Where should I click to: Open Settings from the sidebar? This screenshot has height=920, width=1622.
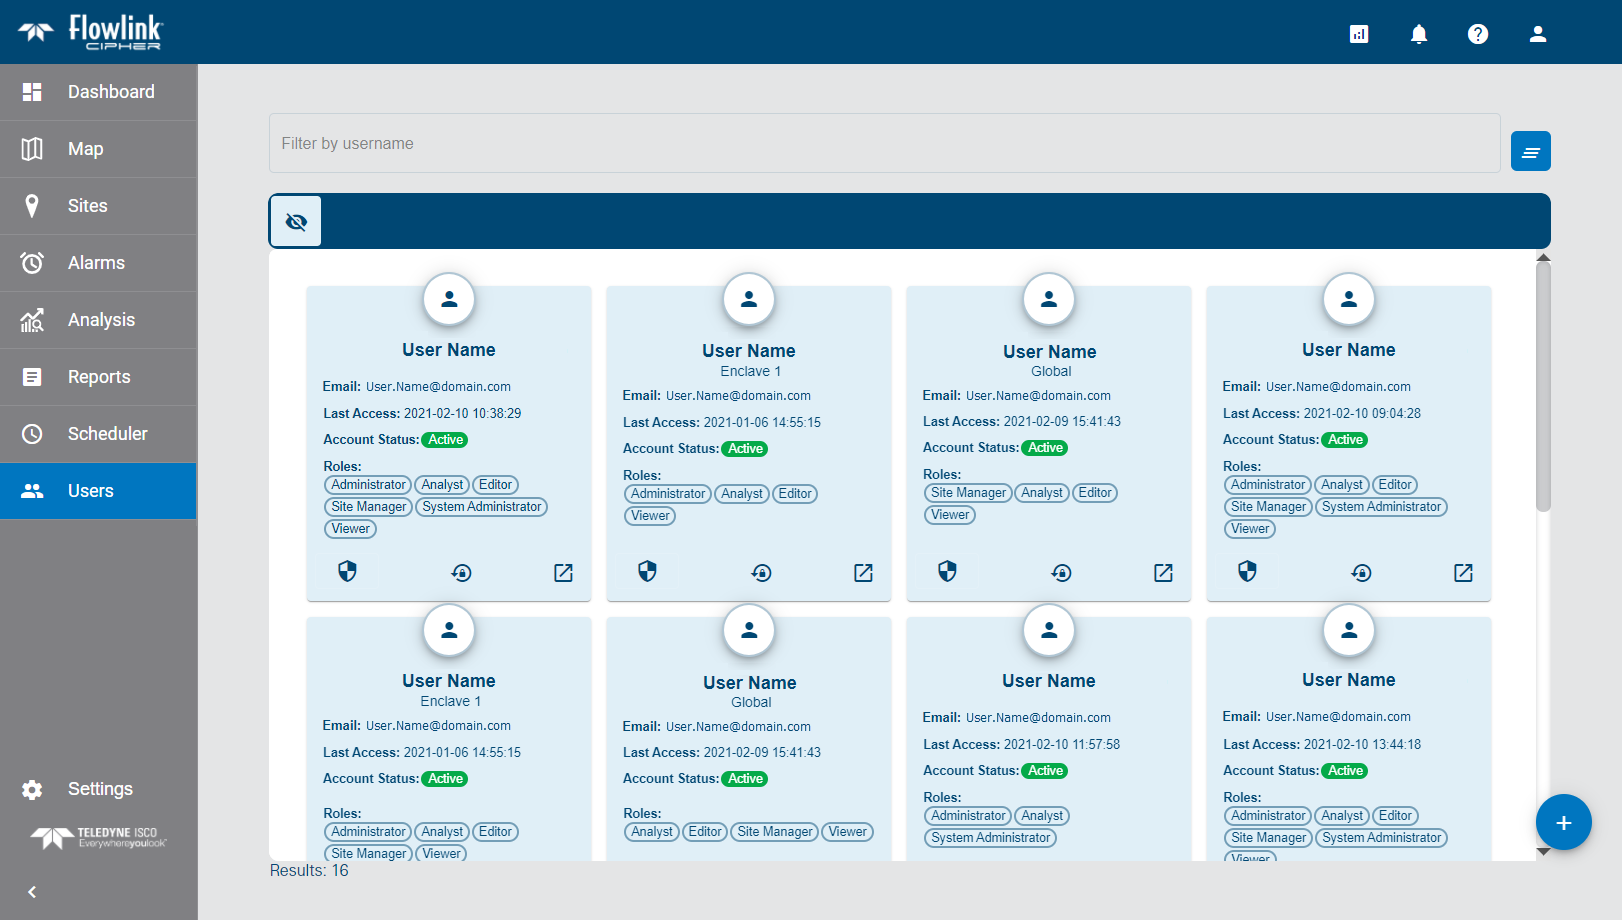(x=98, y=789)
